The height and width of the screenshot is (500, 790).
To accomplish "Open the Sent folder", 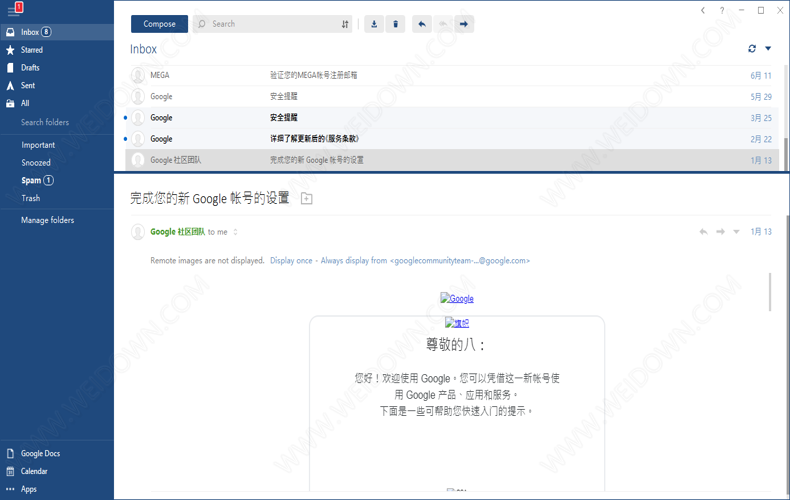I will 57,85.
